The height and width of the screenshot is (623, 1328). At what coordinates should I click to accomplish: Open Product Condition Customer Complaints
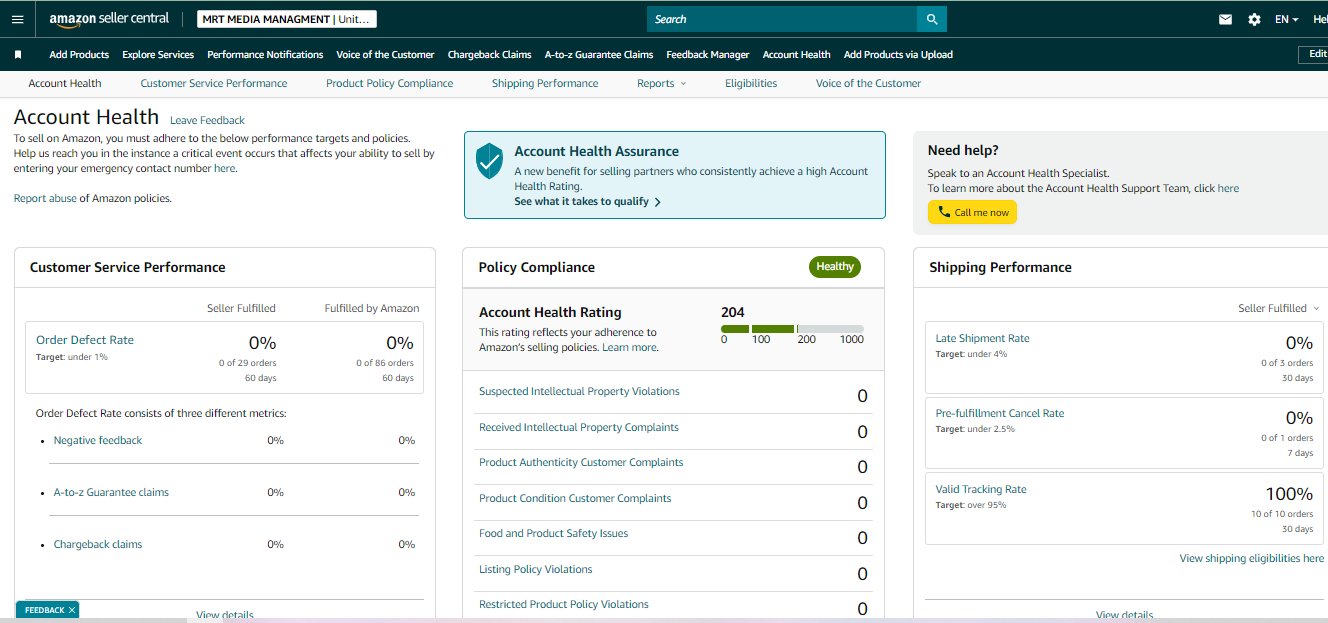[575, 498]
